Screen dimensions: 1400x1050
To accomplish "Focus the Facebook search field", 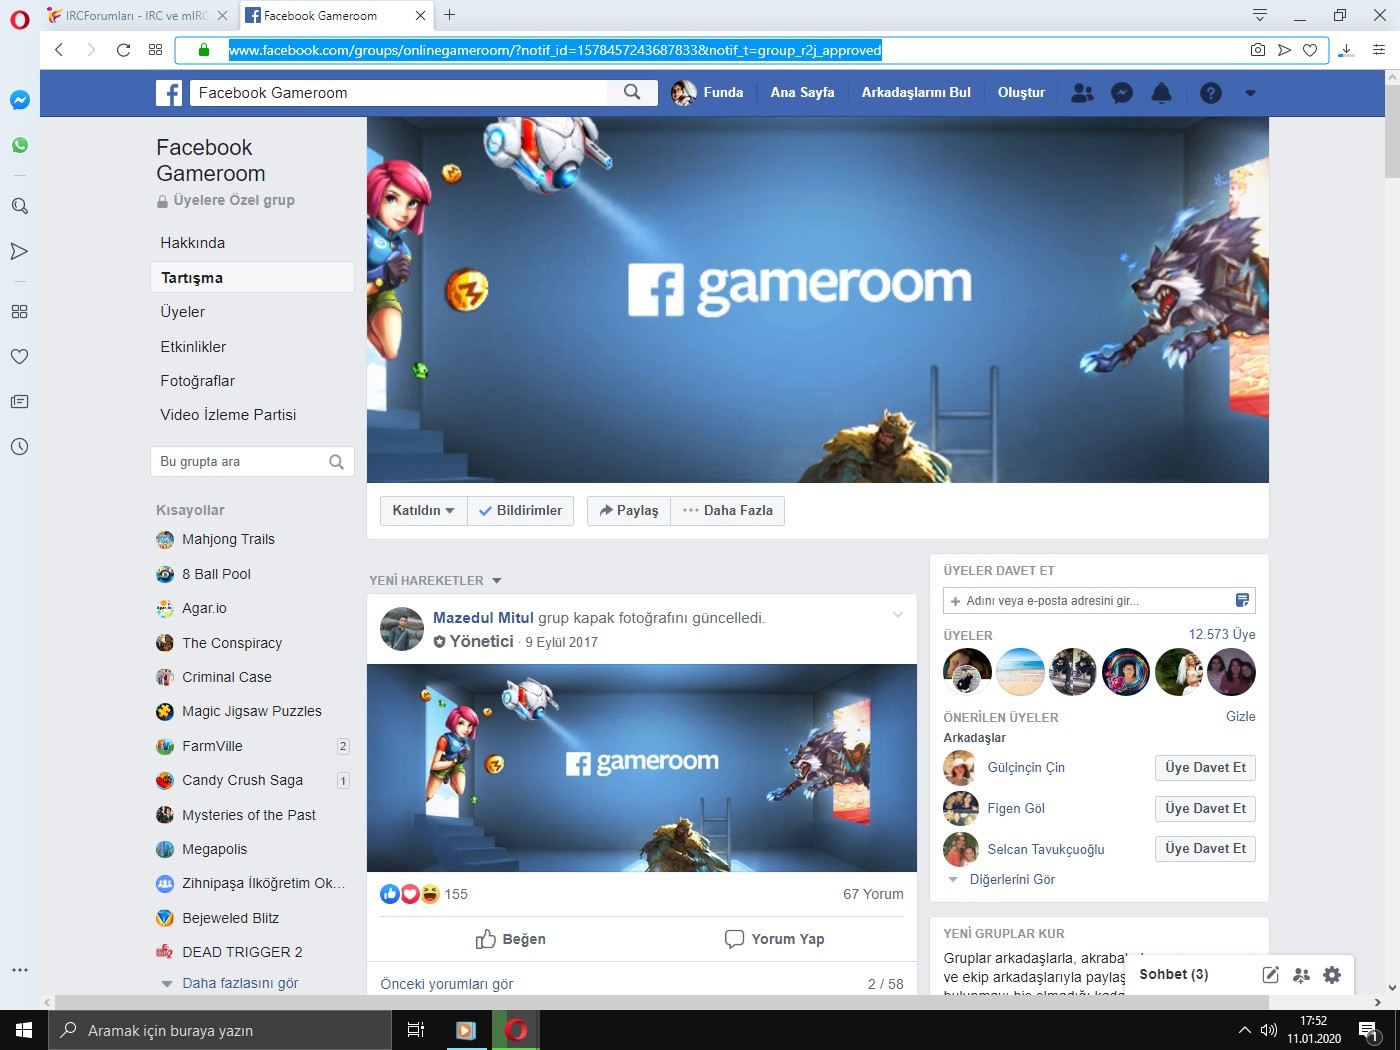I will point(398,93).
